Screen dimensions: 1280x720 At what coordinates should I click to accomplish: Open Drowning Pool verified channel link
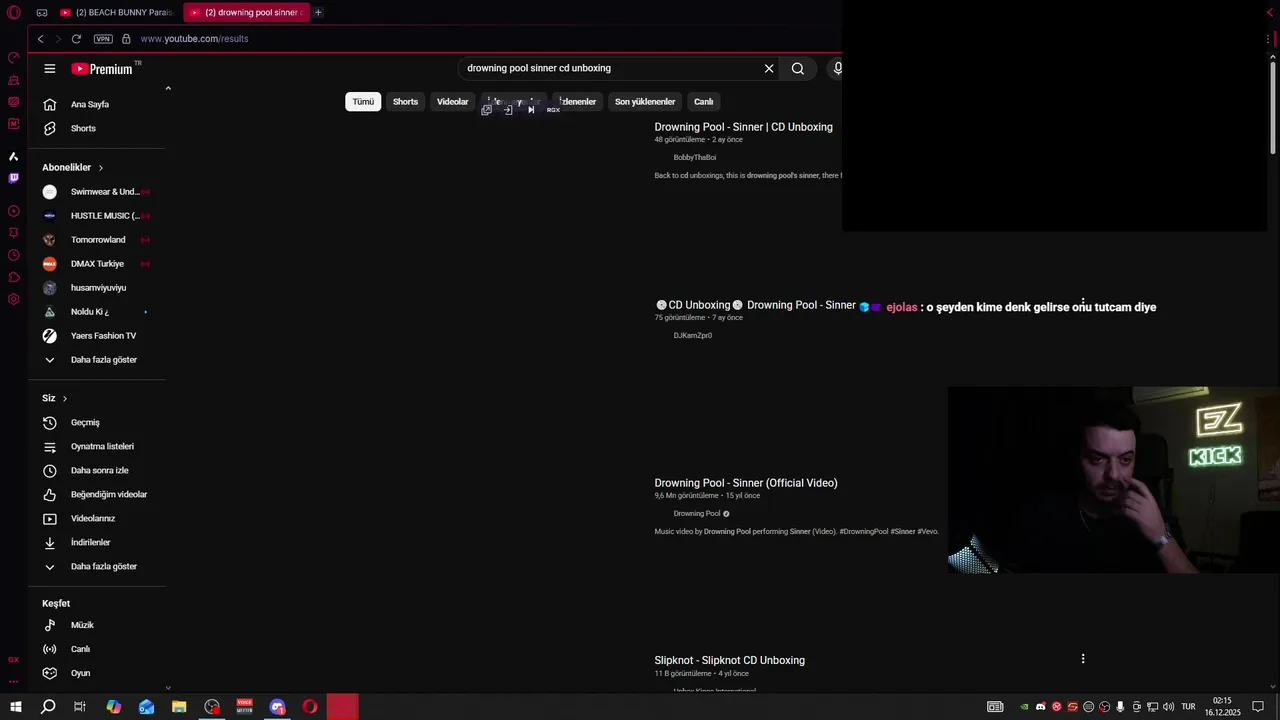click(x=697, y=514)
